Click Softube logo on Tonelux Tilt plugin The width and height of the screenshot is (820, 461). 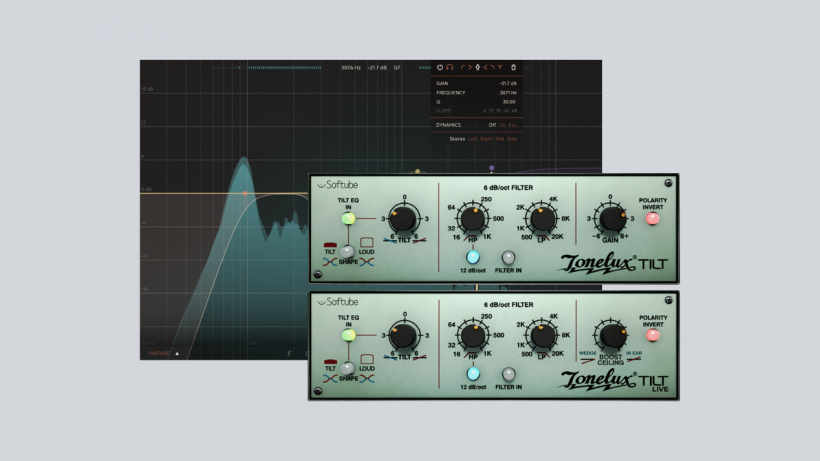(x=338, y=185)
